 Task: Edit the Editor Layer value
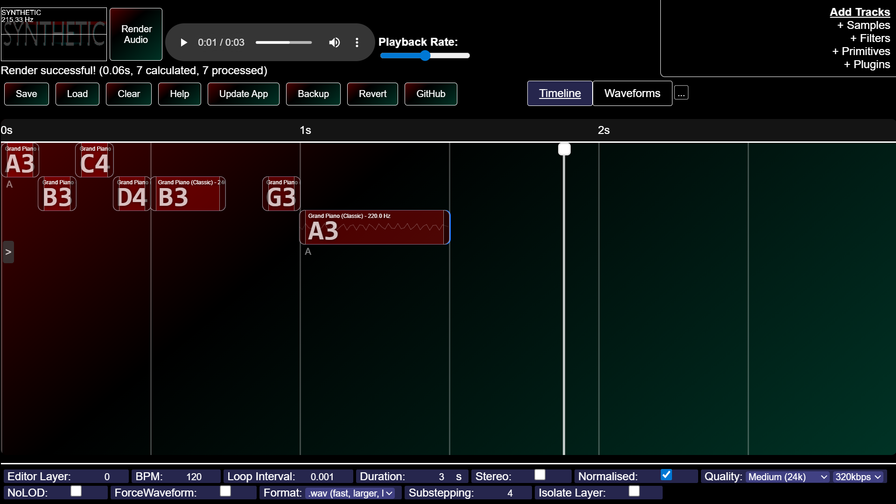click(x=107, y=477)
